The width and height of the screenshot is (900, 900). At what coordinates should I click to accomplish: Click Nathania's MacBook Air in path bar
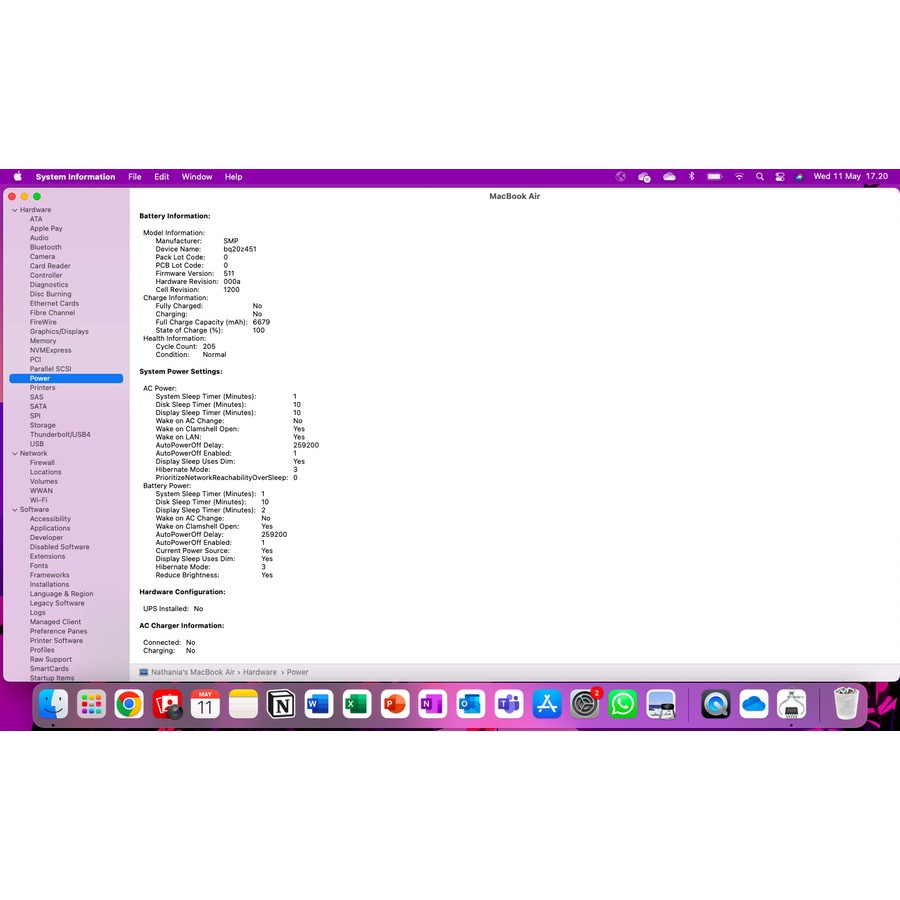(193, 673)
